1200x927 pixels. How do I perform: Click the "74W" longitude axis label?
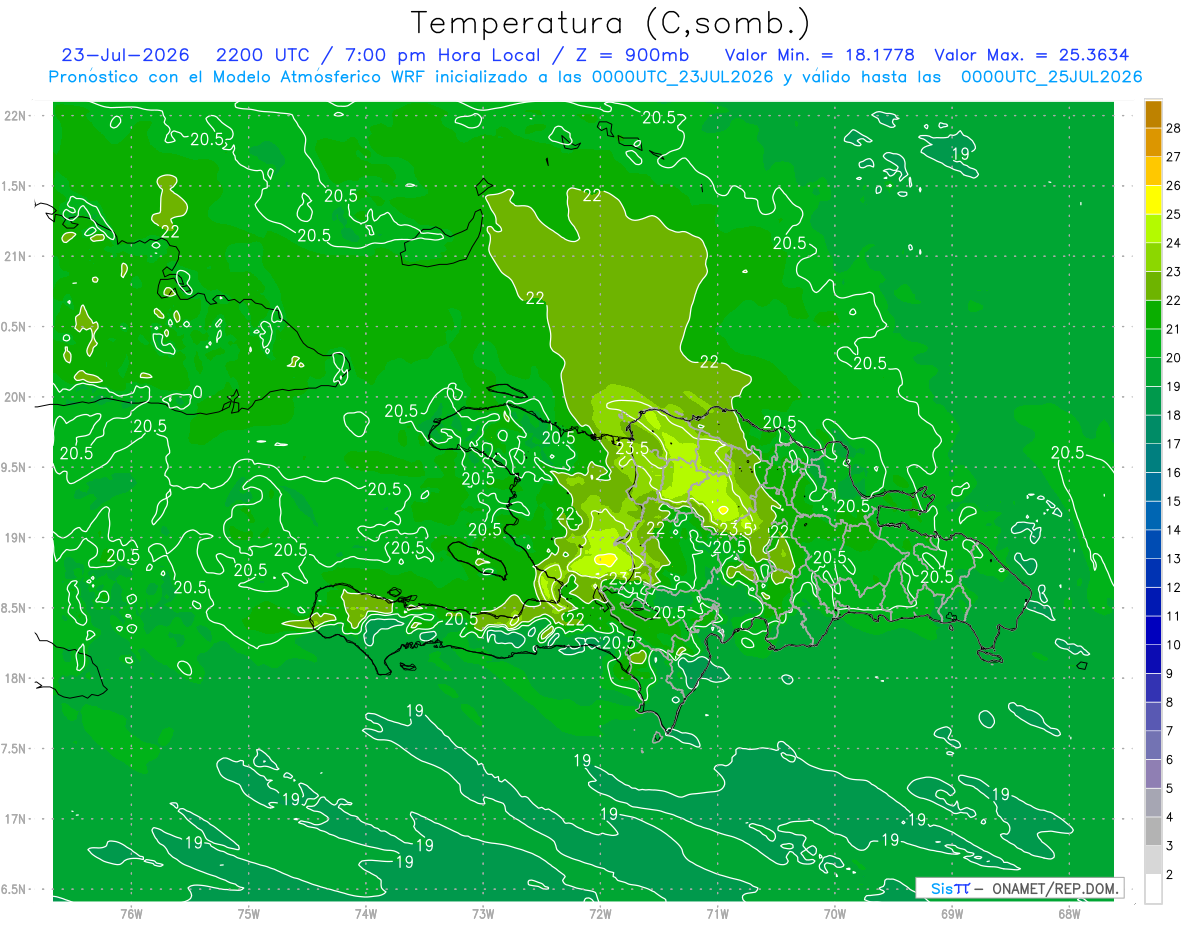(366, 912)
